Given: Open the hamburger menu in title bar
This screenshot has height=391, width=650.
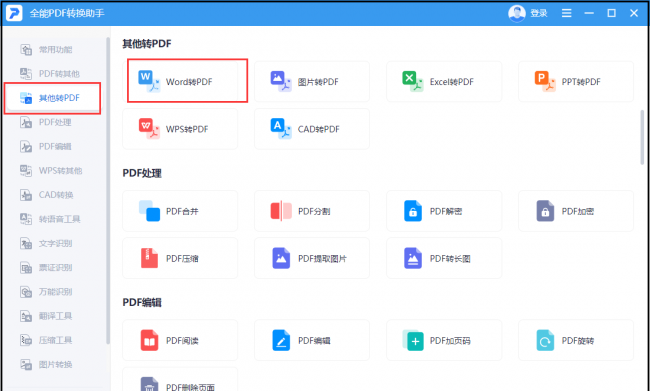Looking at the screenshot, I should click(566, 13).
